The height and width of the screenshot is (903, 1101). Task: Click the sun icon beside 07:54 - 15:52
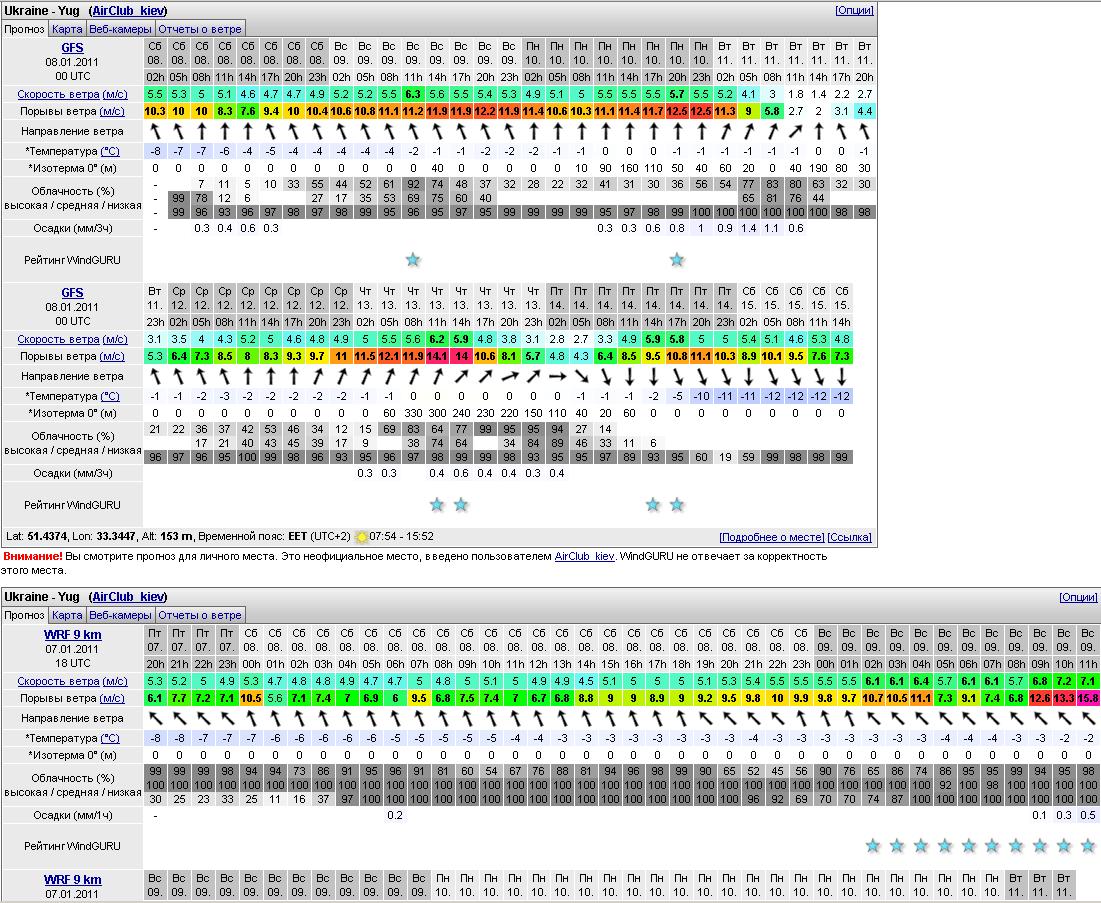point(361,536)
